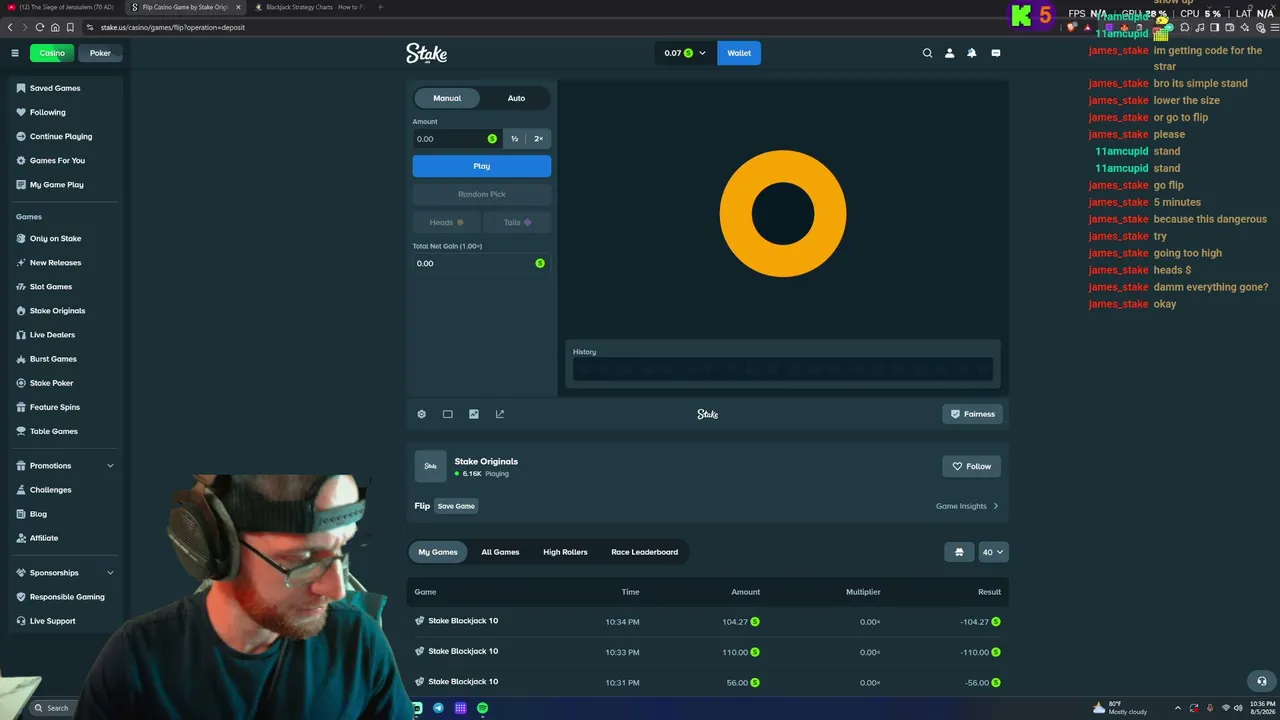Image resolution: width=1280 pixels, height=720 pixels.
Task: Click the browser address bar URL
Action: coord(173,27)
